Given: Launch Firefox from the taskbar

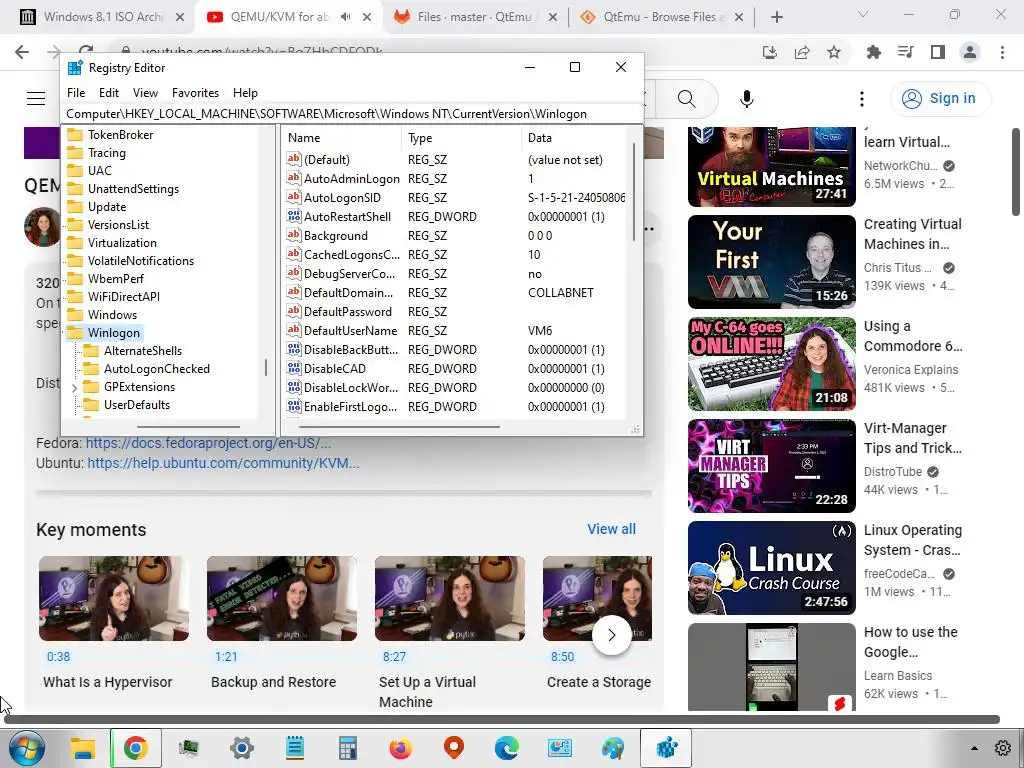Looking at the screenshot, I should (400, 748).
